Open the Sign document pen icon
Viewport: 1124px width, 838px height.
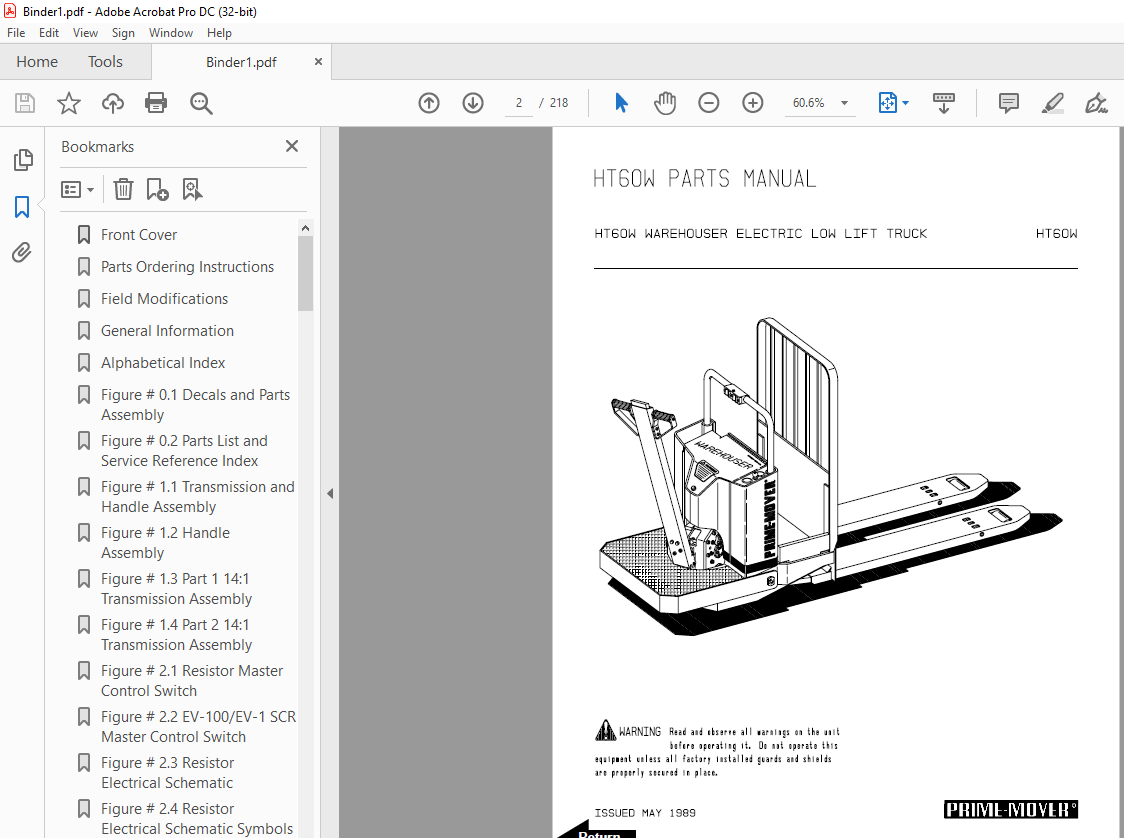1096,103
